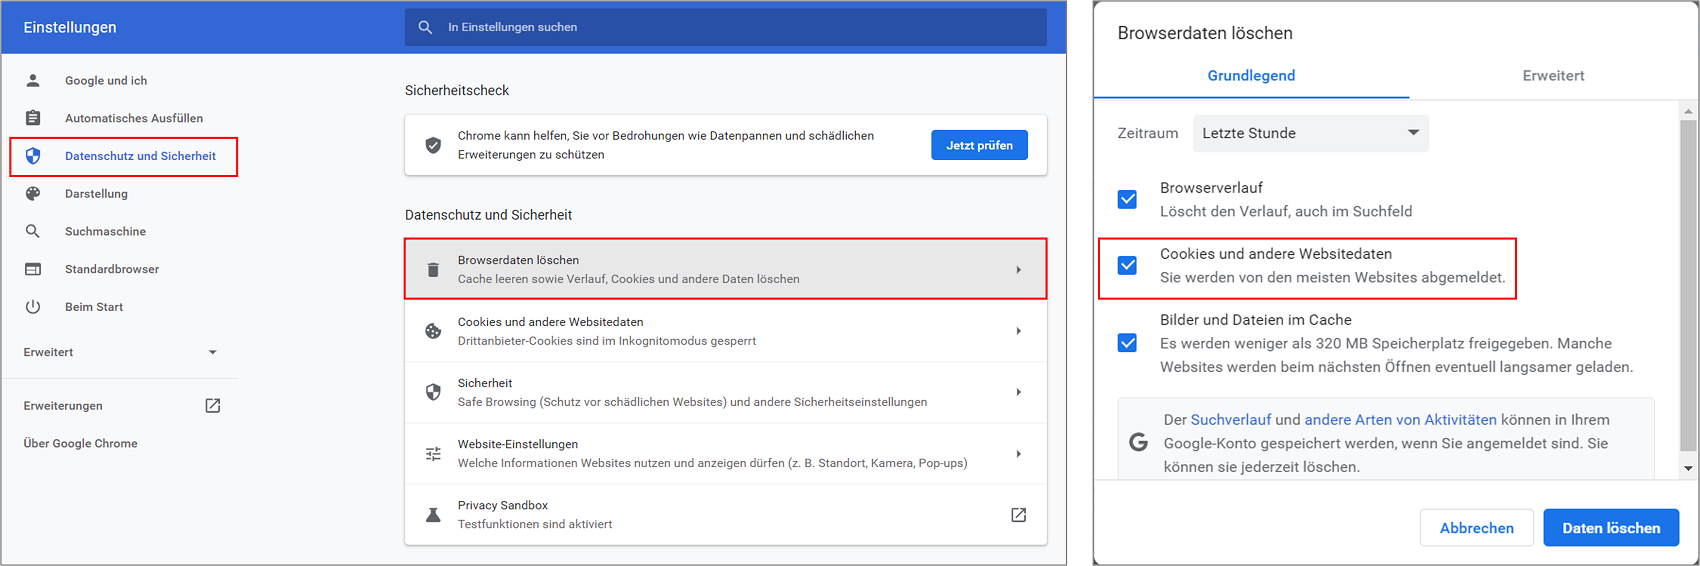Image resolution: width=1700 pixels, height=566 pixels.
Task: Click the arrow on Cookies und andere Websitedaten row
Action: 1018,331
